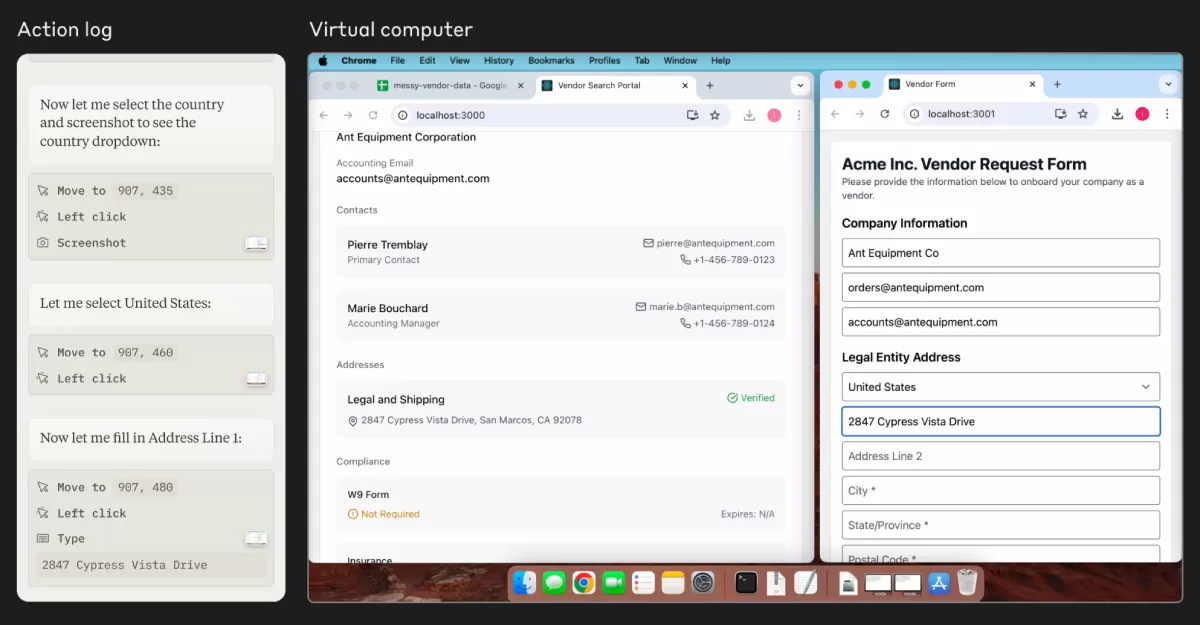Click the Expires: N/A text

[748, 514]
